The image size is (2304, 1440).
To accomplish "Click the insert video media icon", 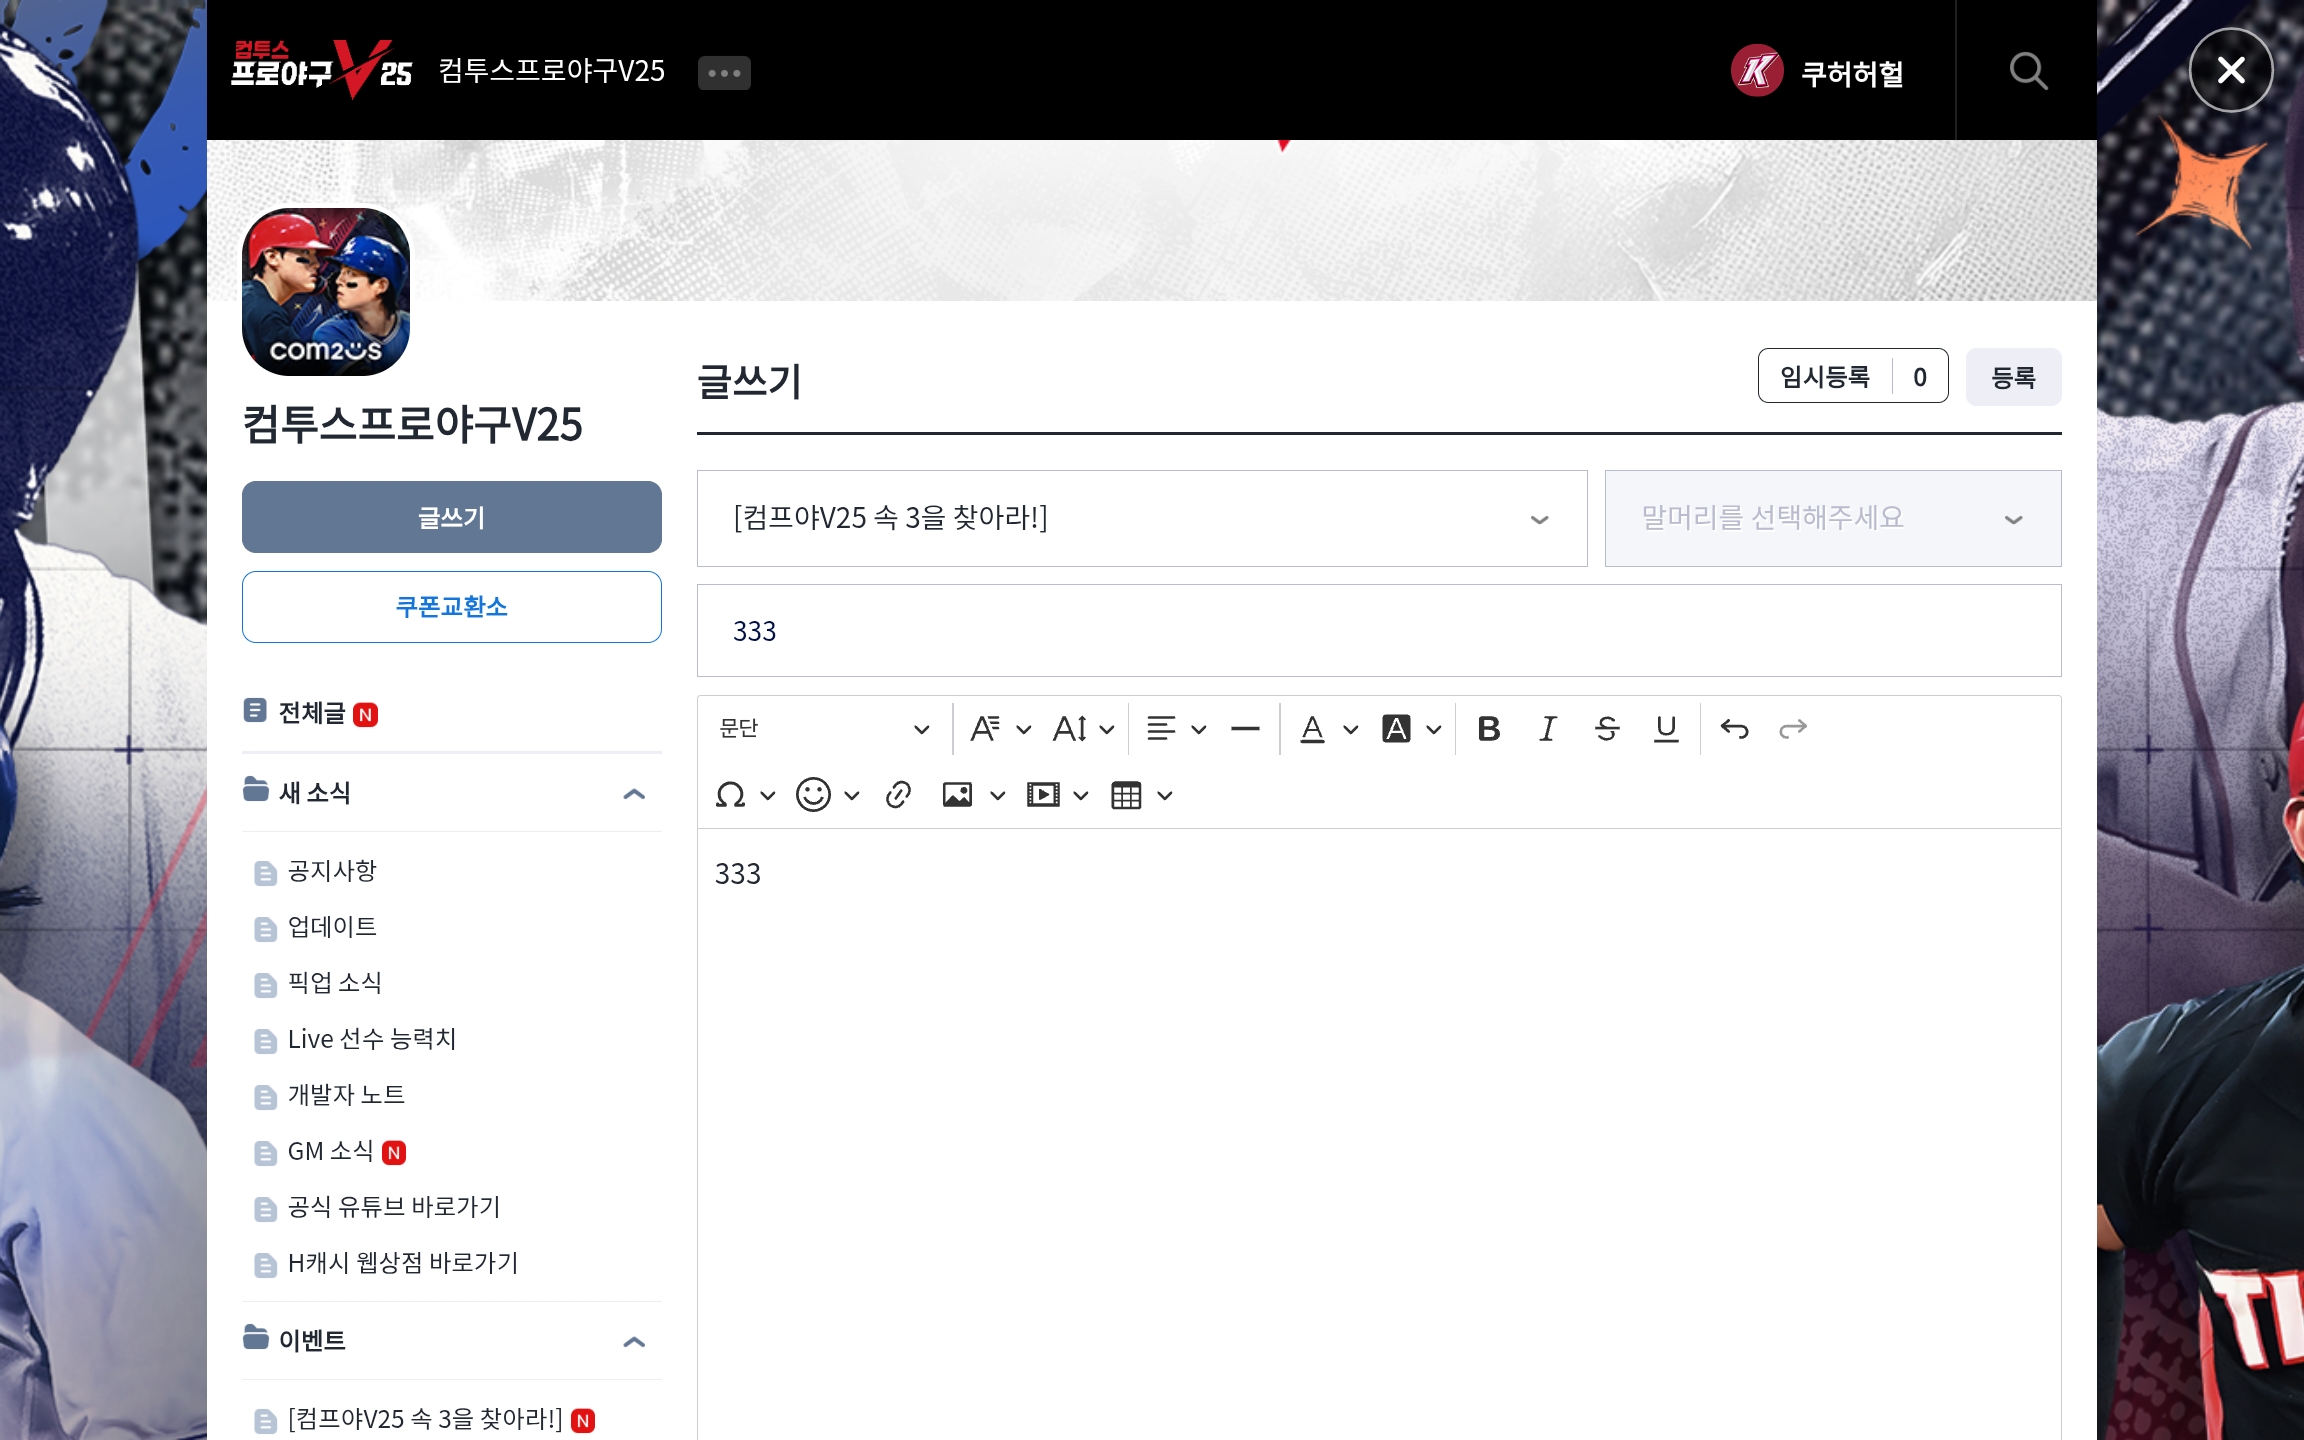I will tap(1043, 795).
